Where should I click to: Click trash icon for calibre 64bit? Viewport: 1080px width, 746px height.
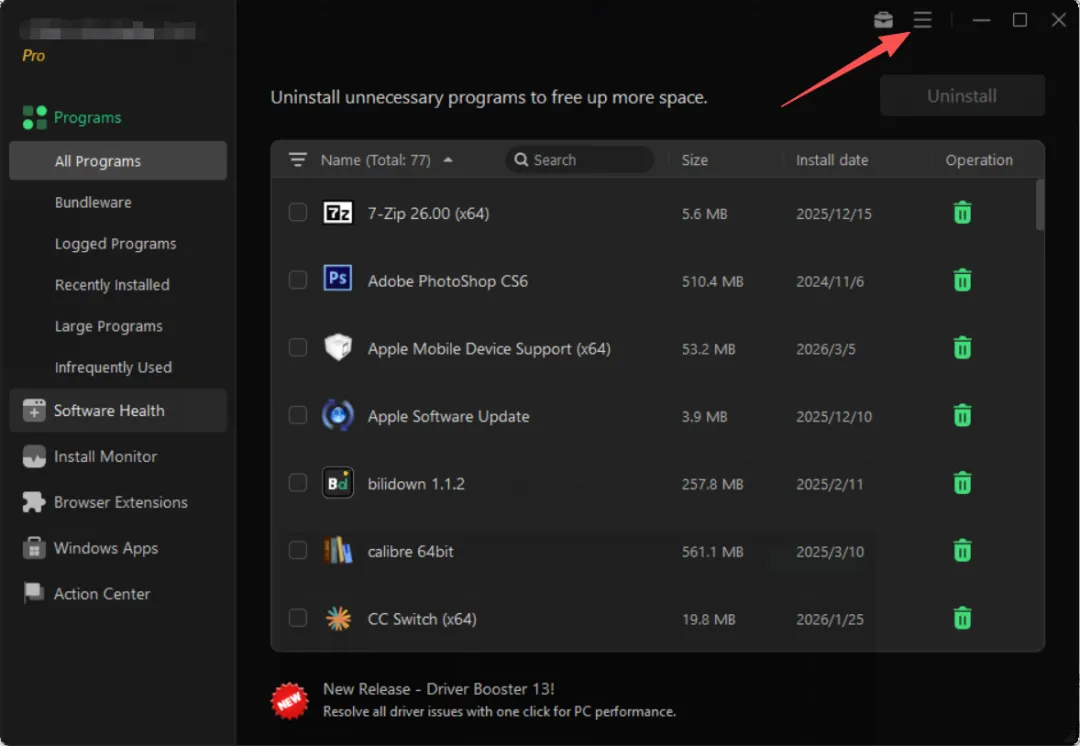click(x=962, y=550)
